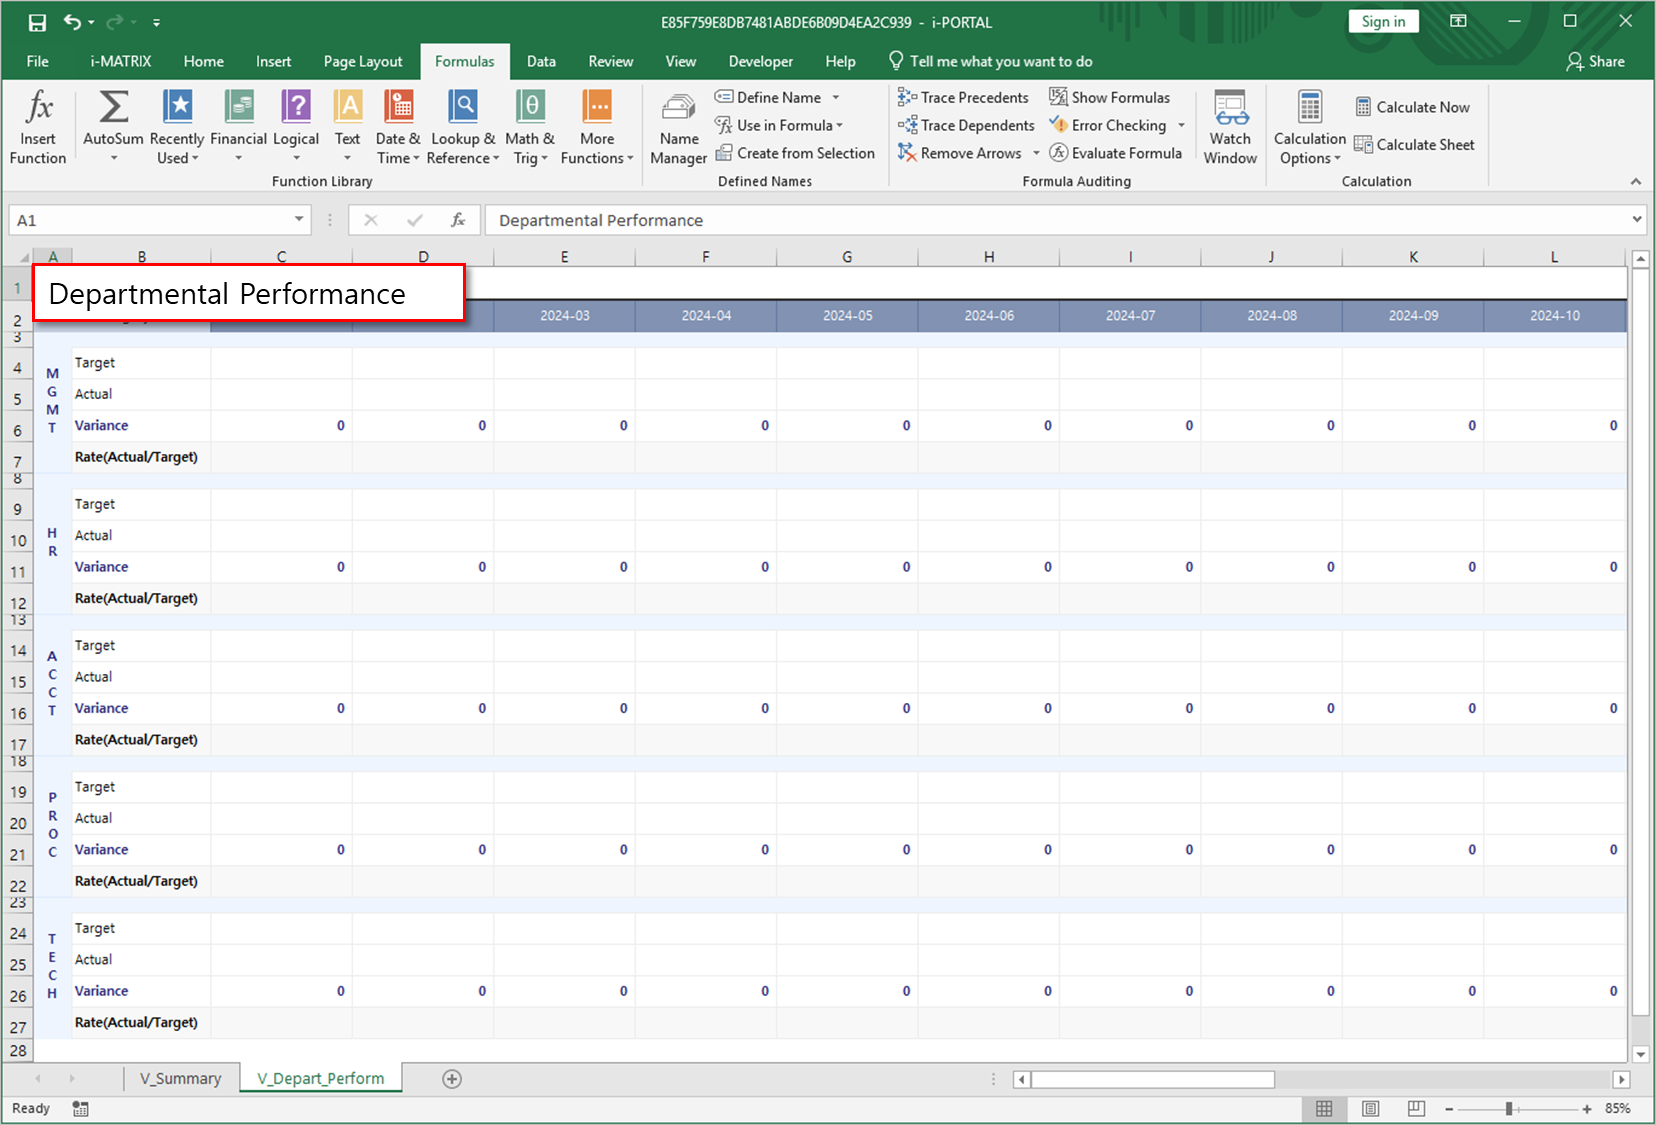Click Trace Dependents
1656x1125 pixels.
[965, 125]
